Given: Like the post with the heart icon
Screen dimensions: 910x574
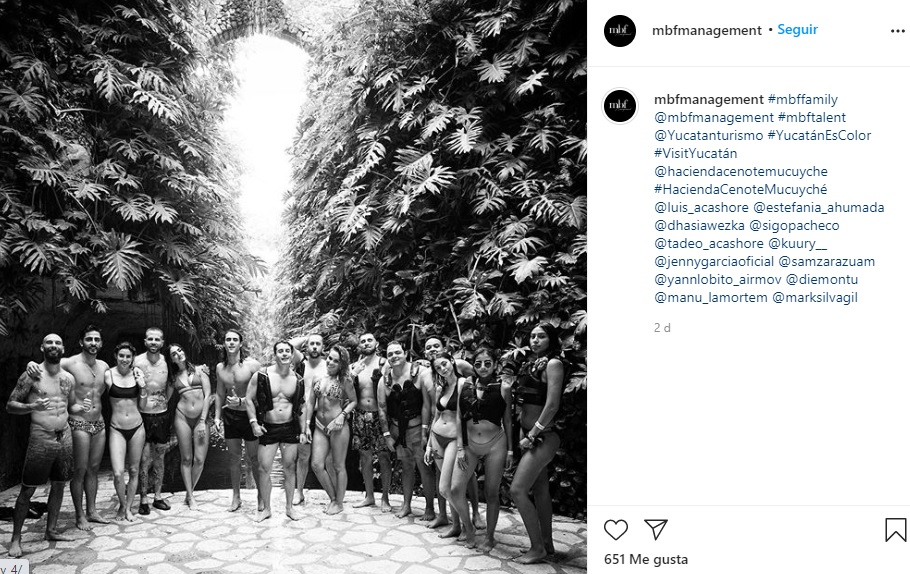Looking at the screenshot, I should (x=616, y=529).
